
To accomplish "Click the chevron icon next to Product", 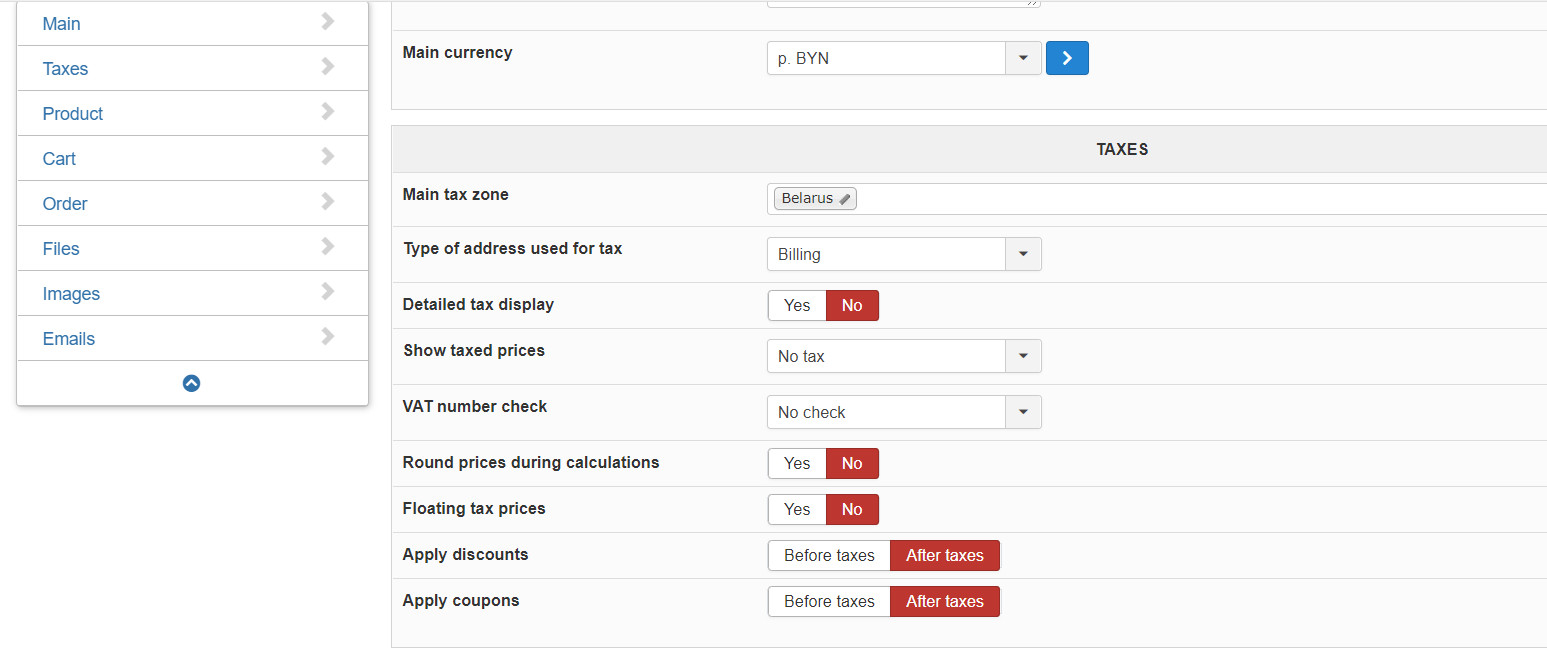I will [x=328, y=112].
